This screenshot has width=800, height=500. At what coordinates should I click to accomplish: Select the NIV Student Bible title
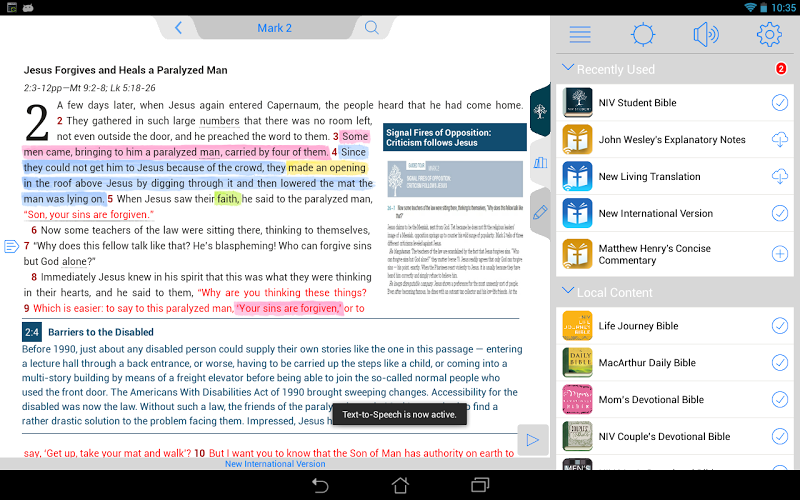point(637,103)
